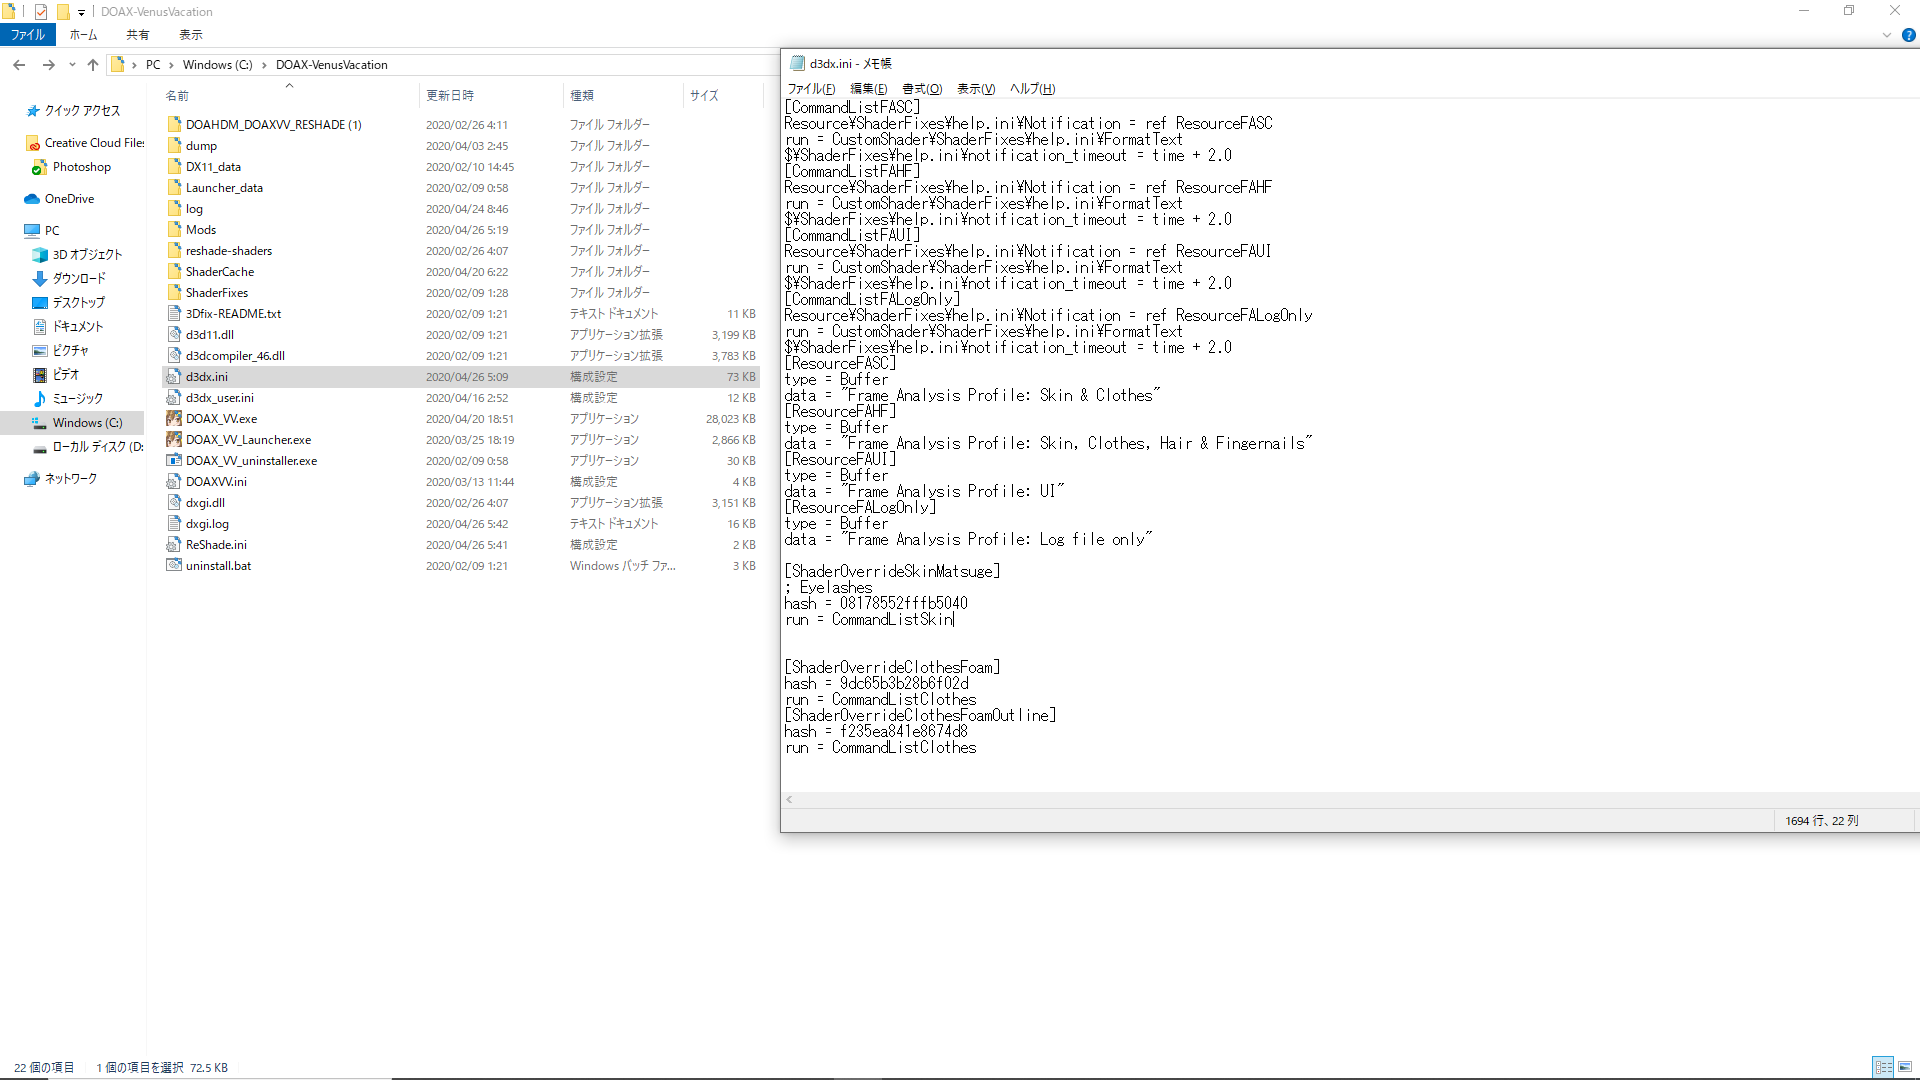Open Notepad 編集(E) menu
This screenshot has height=1080, width=1920.
tap(868, 89)
